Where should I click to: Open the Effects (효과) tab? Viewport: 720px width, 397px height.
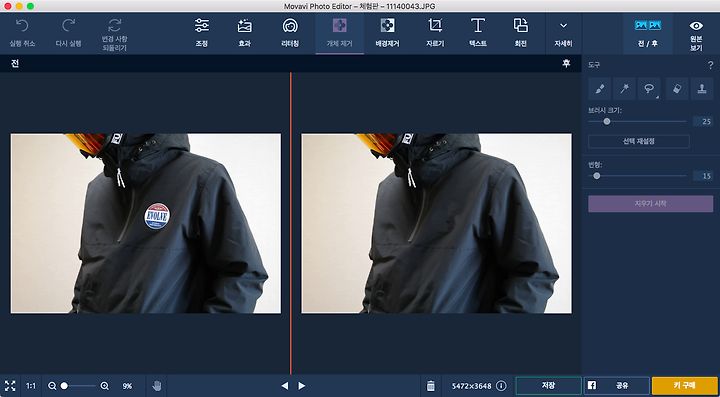[244, 32]
